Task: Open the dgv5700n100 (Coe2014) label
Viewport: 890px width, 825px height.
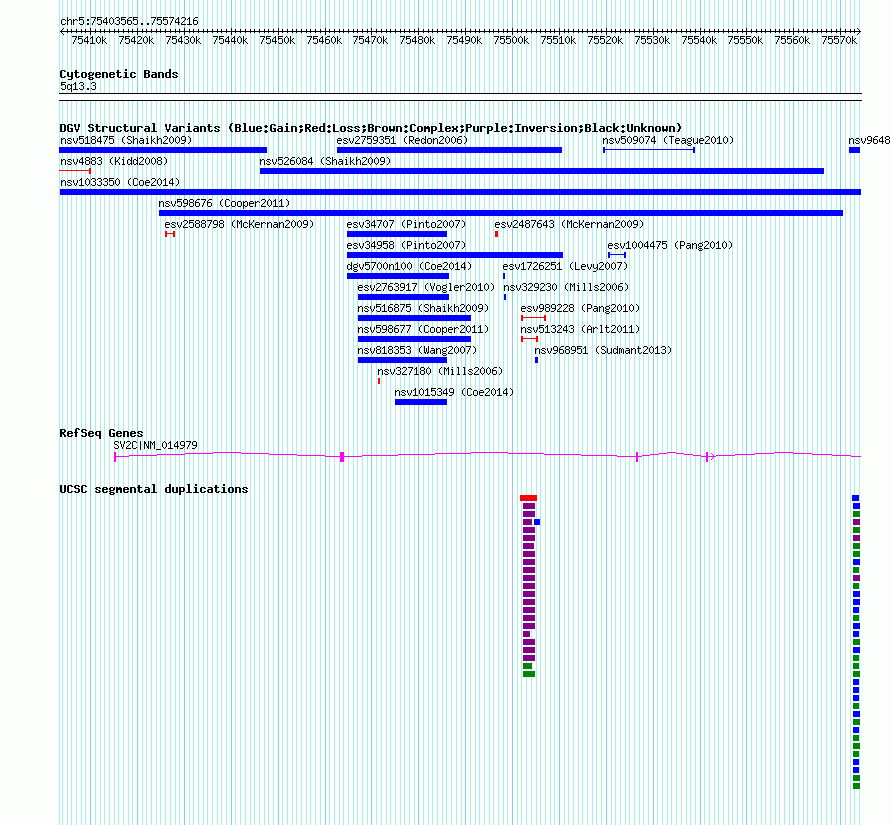Action: click(409, 266)
